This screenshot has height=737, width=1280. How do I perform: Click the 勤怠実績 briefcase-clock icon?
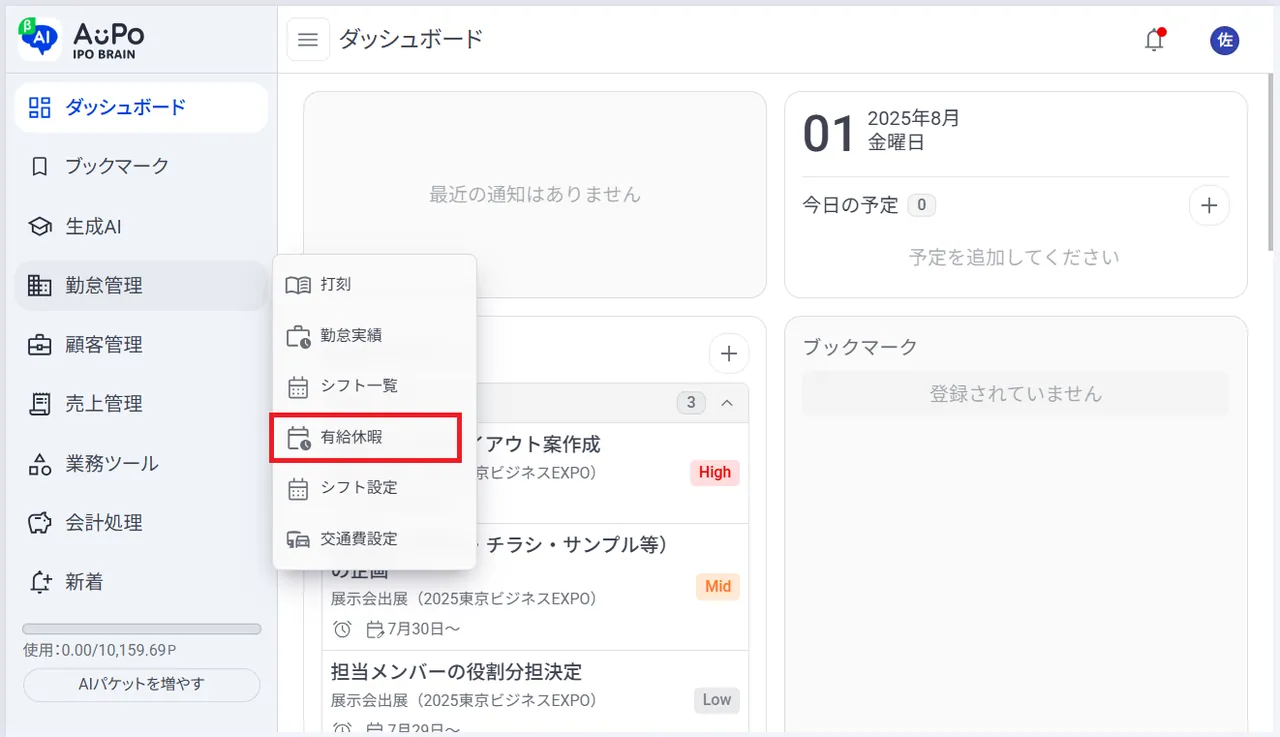point(298,336)
